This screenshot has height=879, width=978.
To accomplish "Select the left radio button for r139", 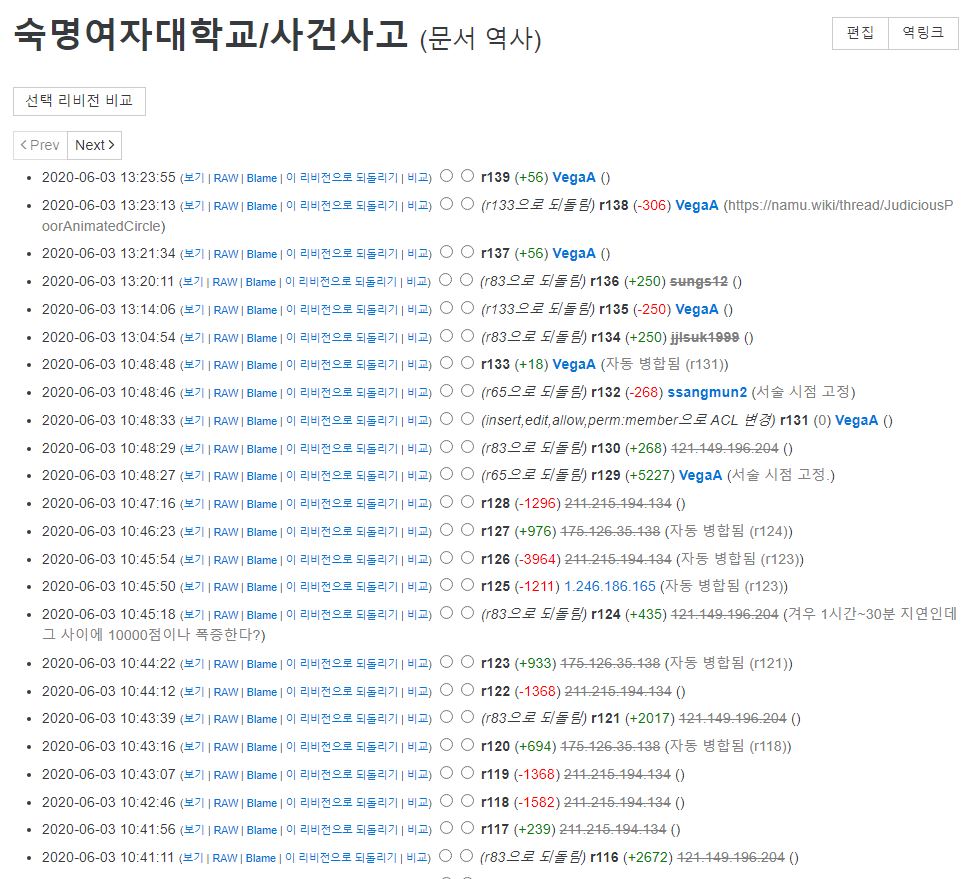I will (446, 176).
